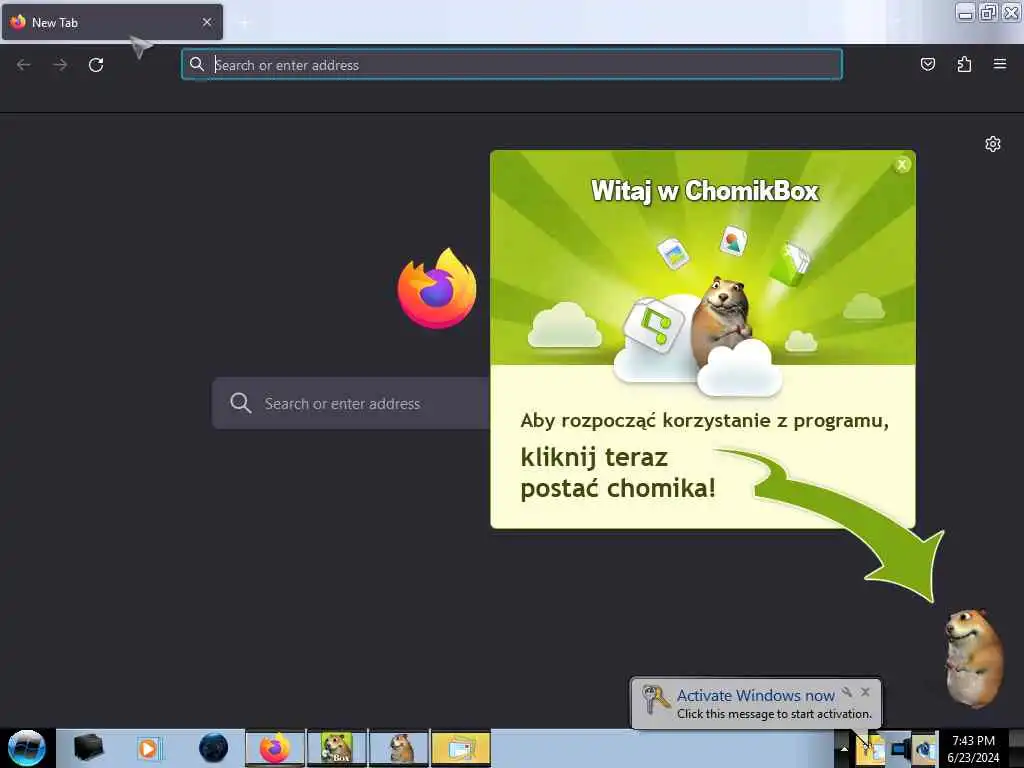Open the dark globe taskbar icon
The height and width of the screenshot is (768, 1024).
[214, 748]
